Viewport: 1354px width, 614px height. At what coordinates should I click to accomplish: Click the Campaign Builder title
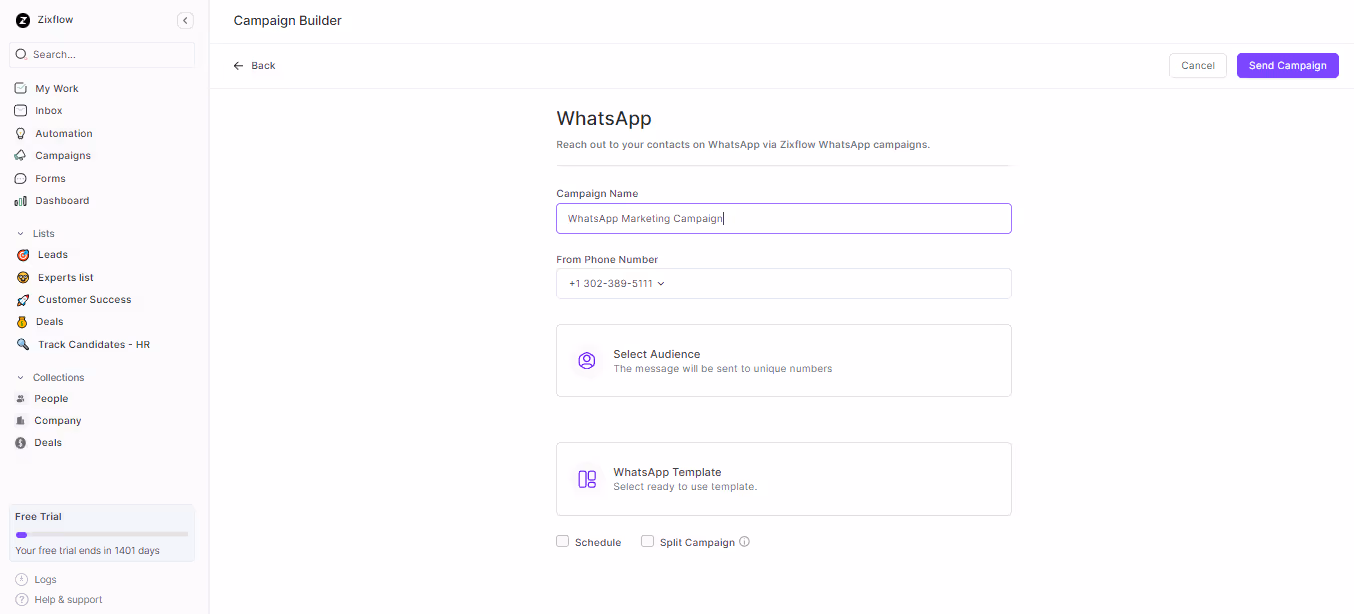287,20
